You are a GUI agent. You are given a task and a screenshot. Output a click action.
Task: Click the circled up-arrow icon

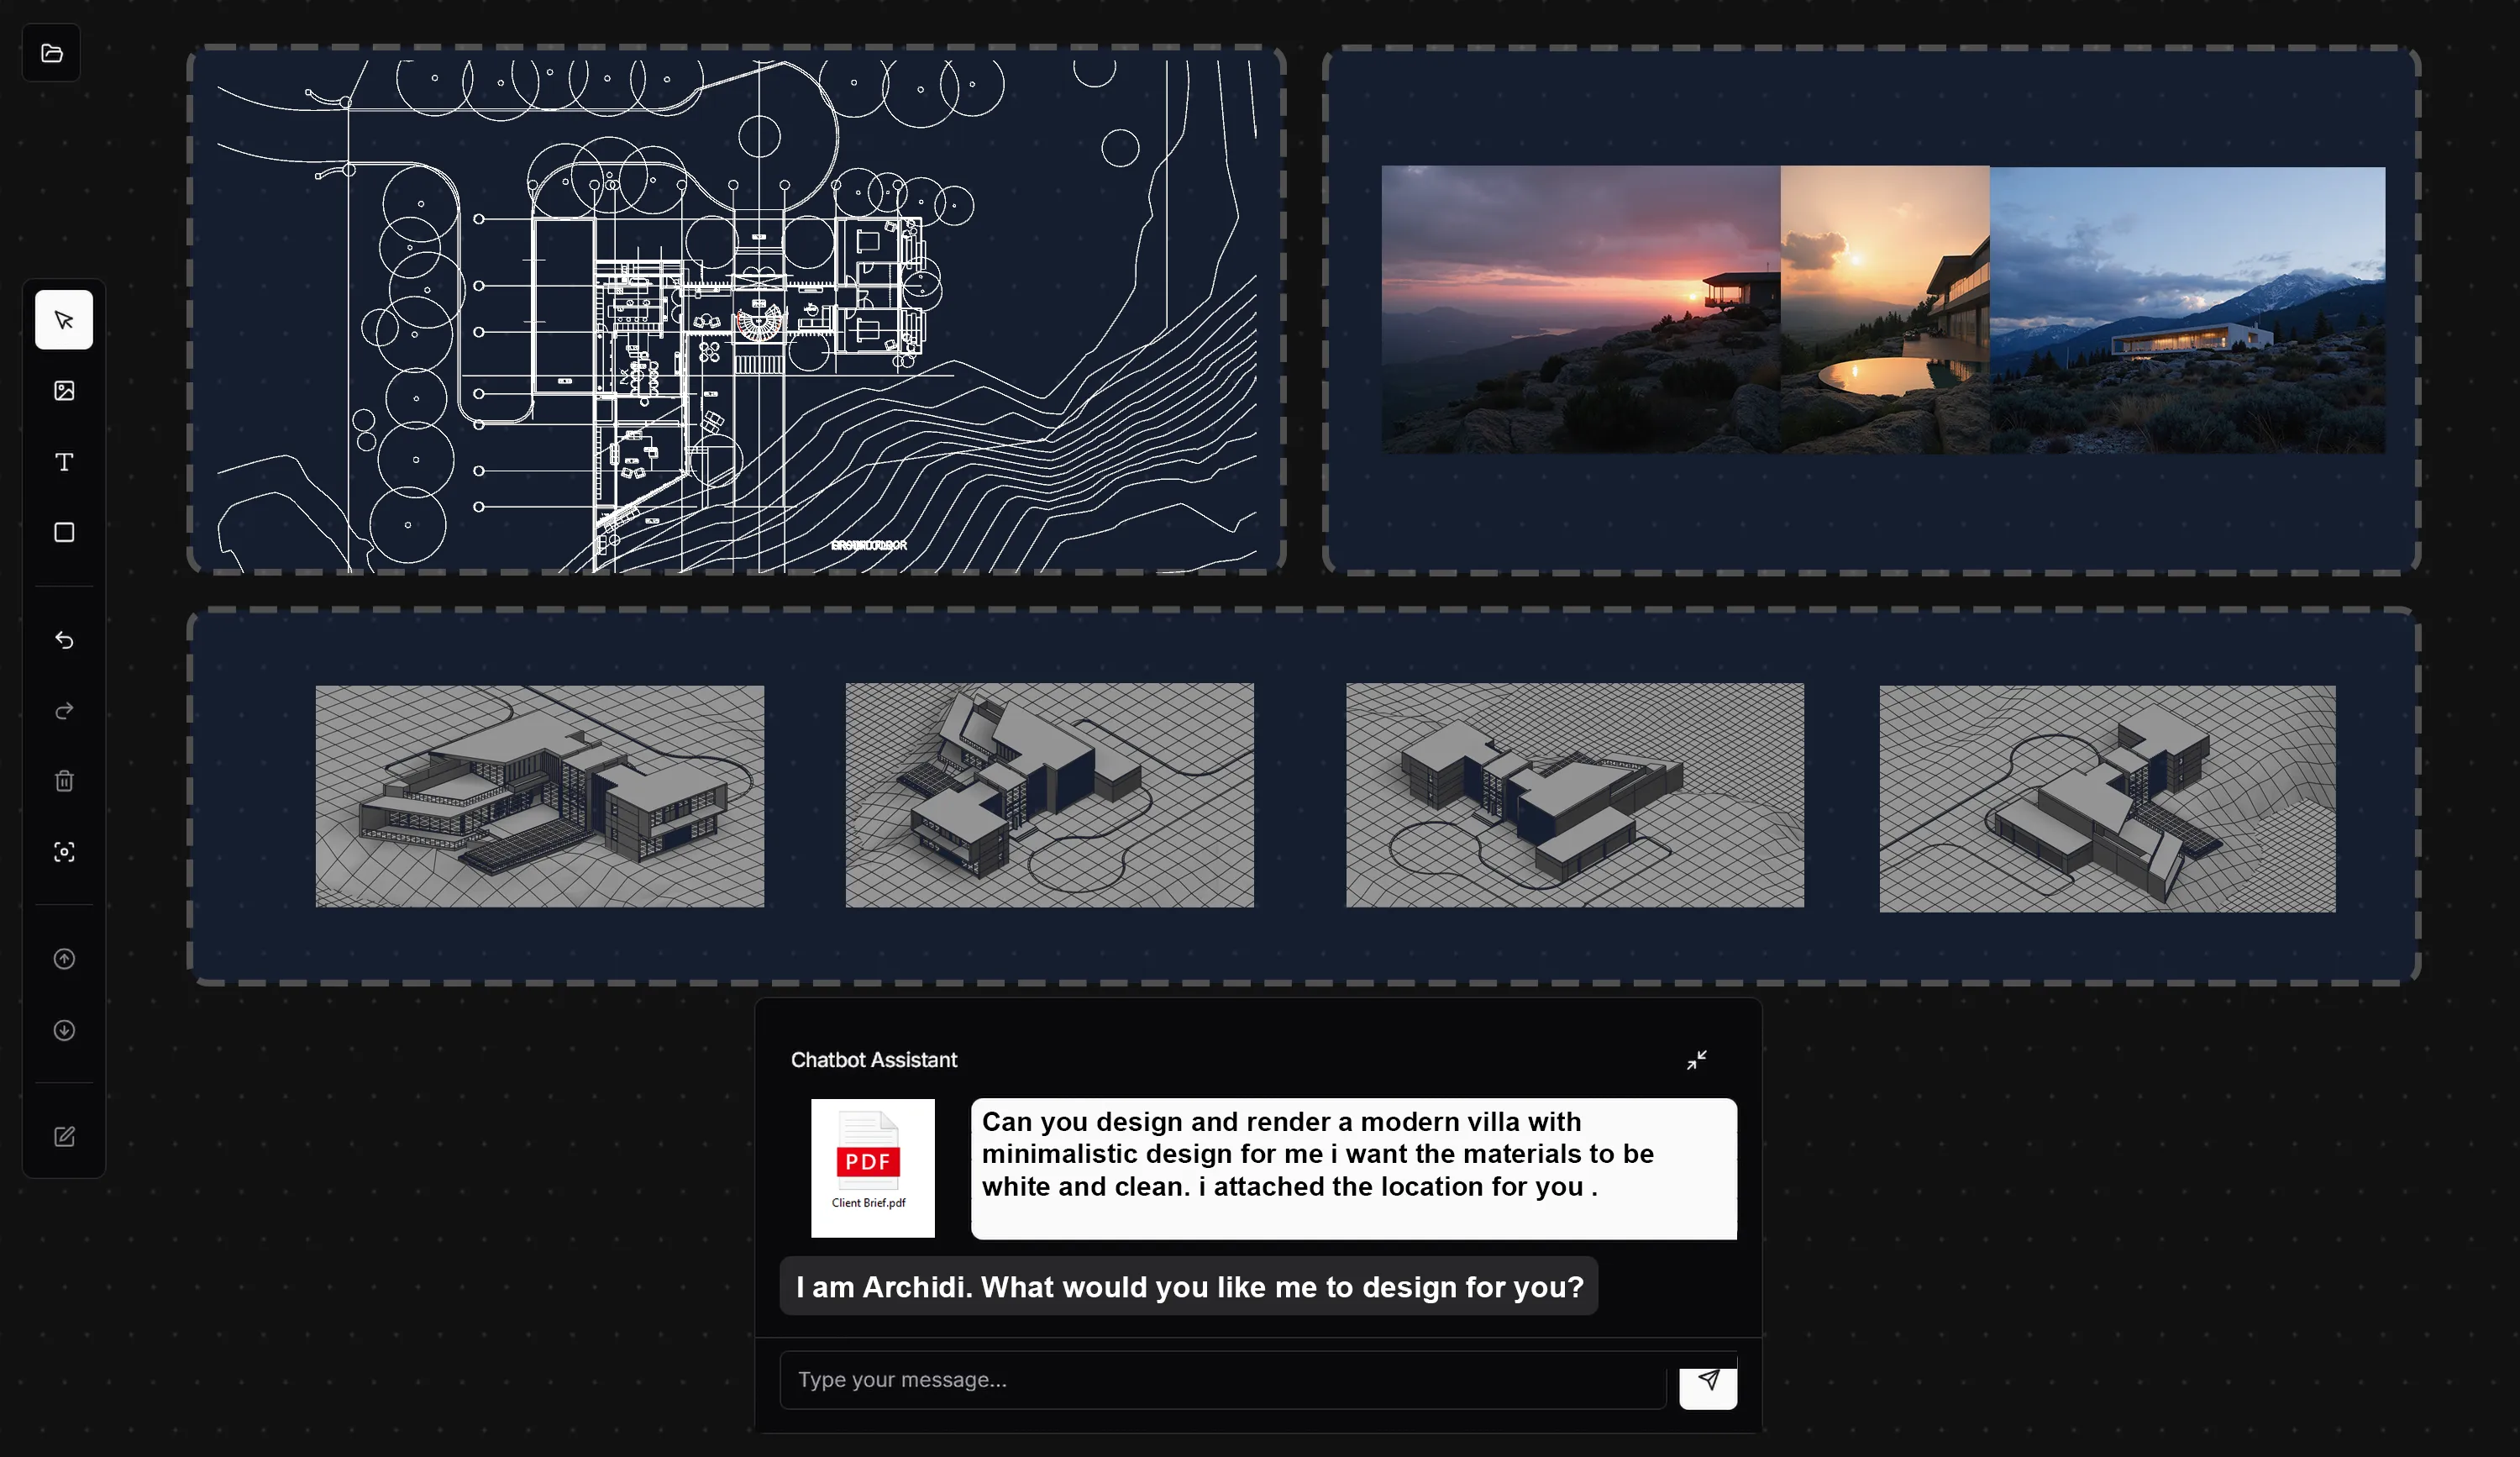[64, 959]
